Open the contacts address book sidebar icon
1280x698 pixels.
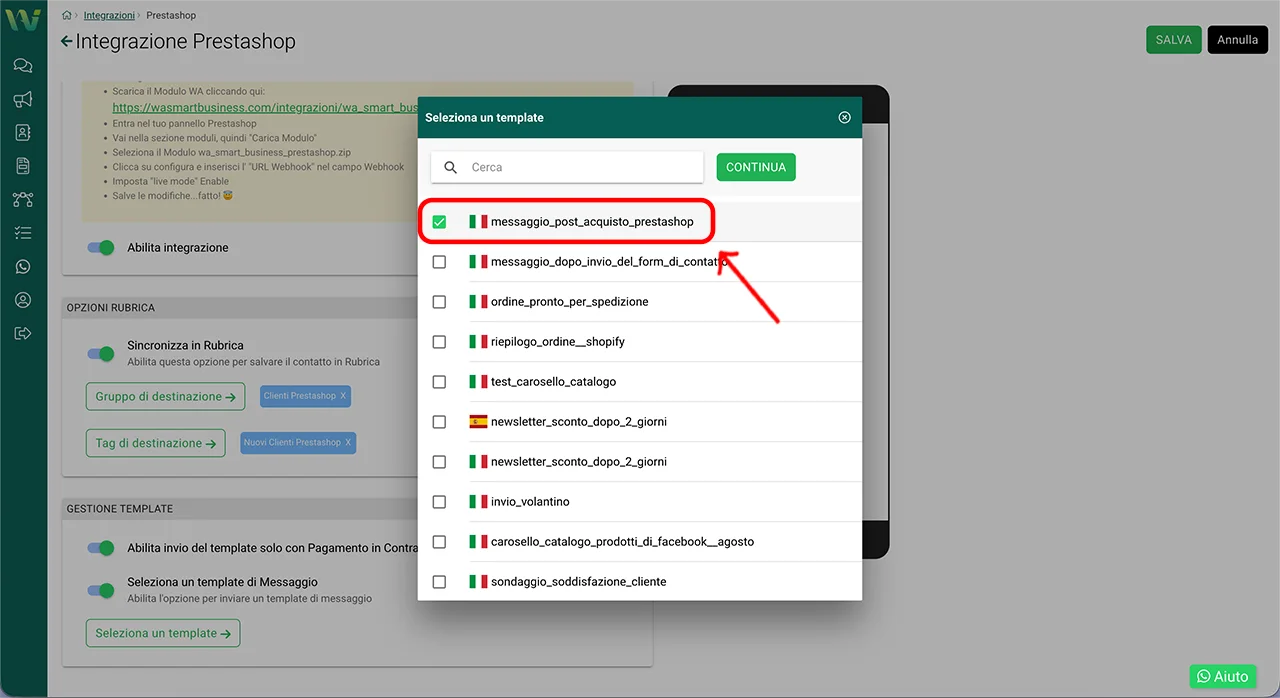click(23, 132)
